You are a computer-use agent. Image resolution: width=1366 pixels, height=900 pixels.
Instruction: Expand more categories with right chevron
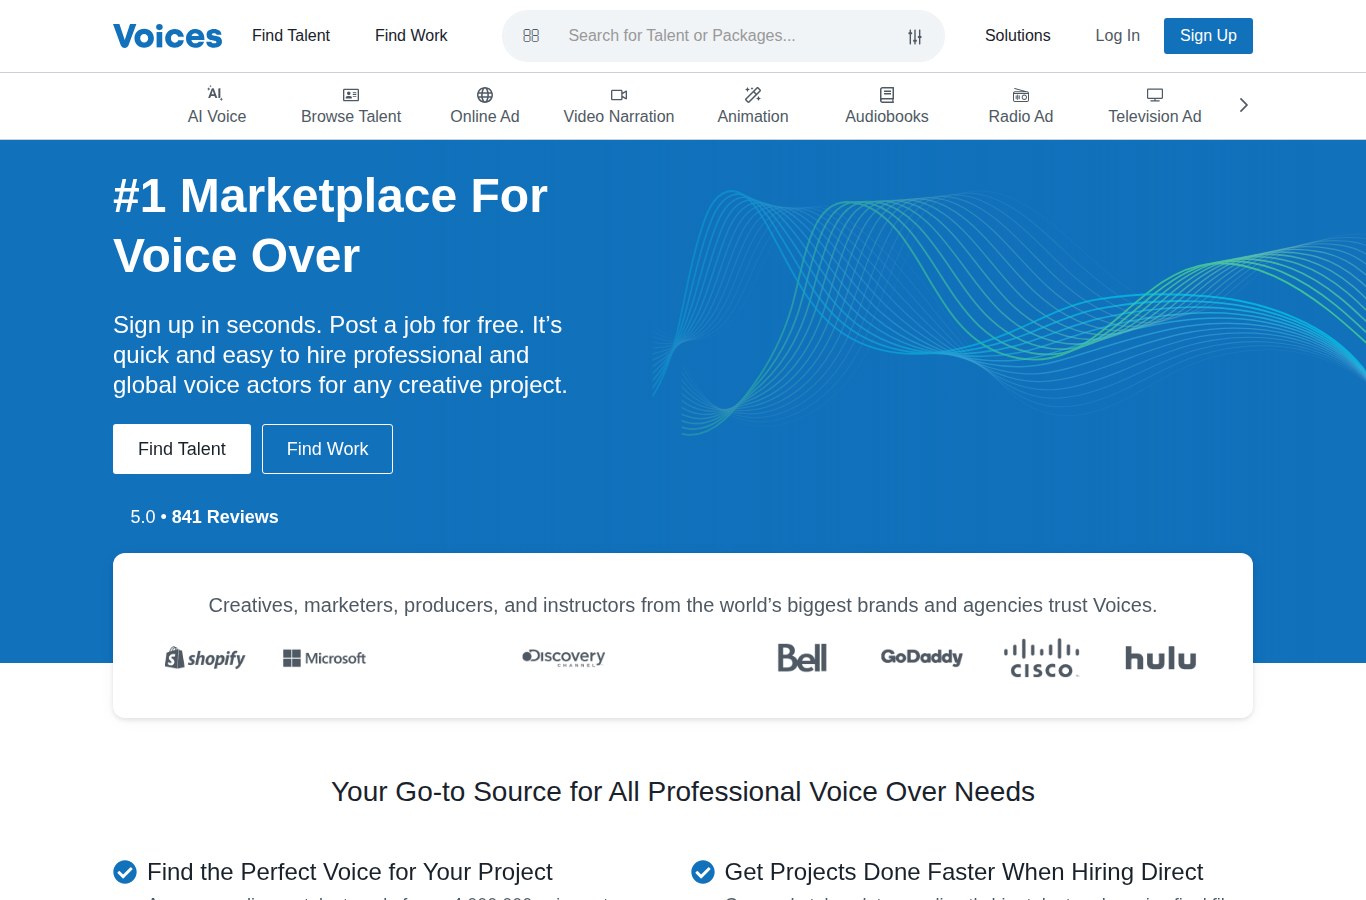pyautogui.click(x=1243, y=105)
